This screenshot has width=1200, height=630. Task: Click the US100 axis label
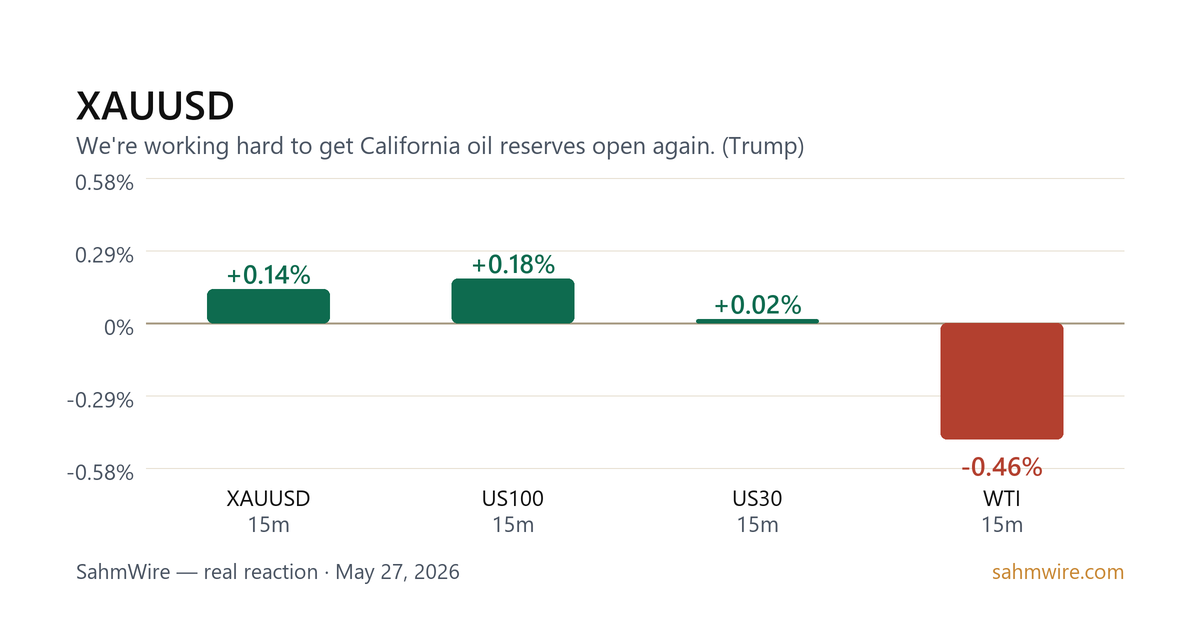[x=513, y=499]
